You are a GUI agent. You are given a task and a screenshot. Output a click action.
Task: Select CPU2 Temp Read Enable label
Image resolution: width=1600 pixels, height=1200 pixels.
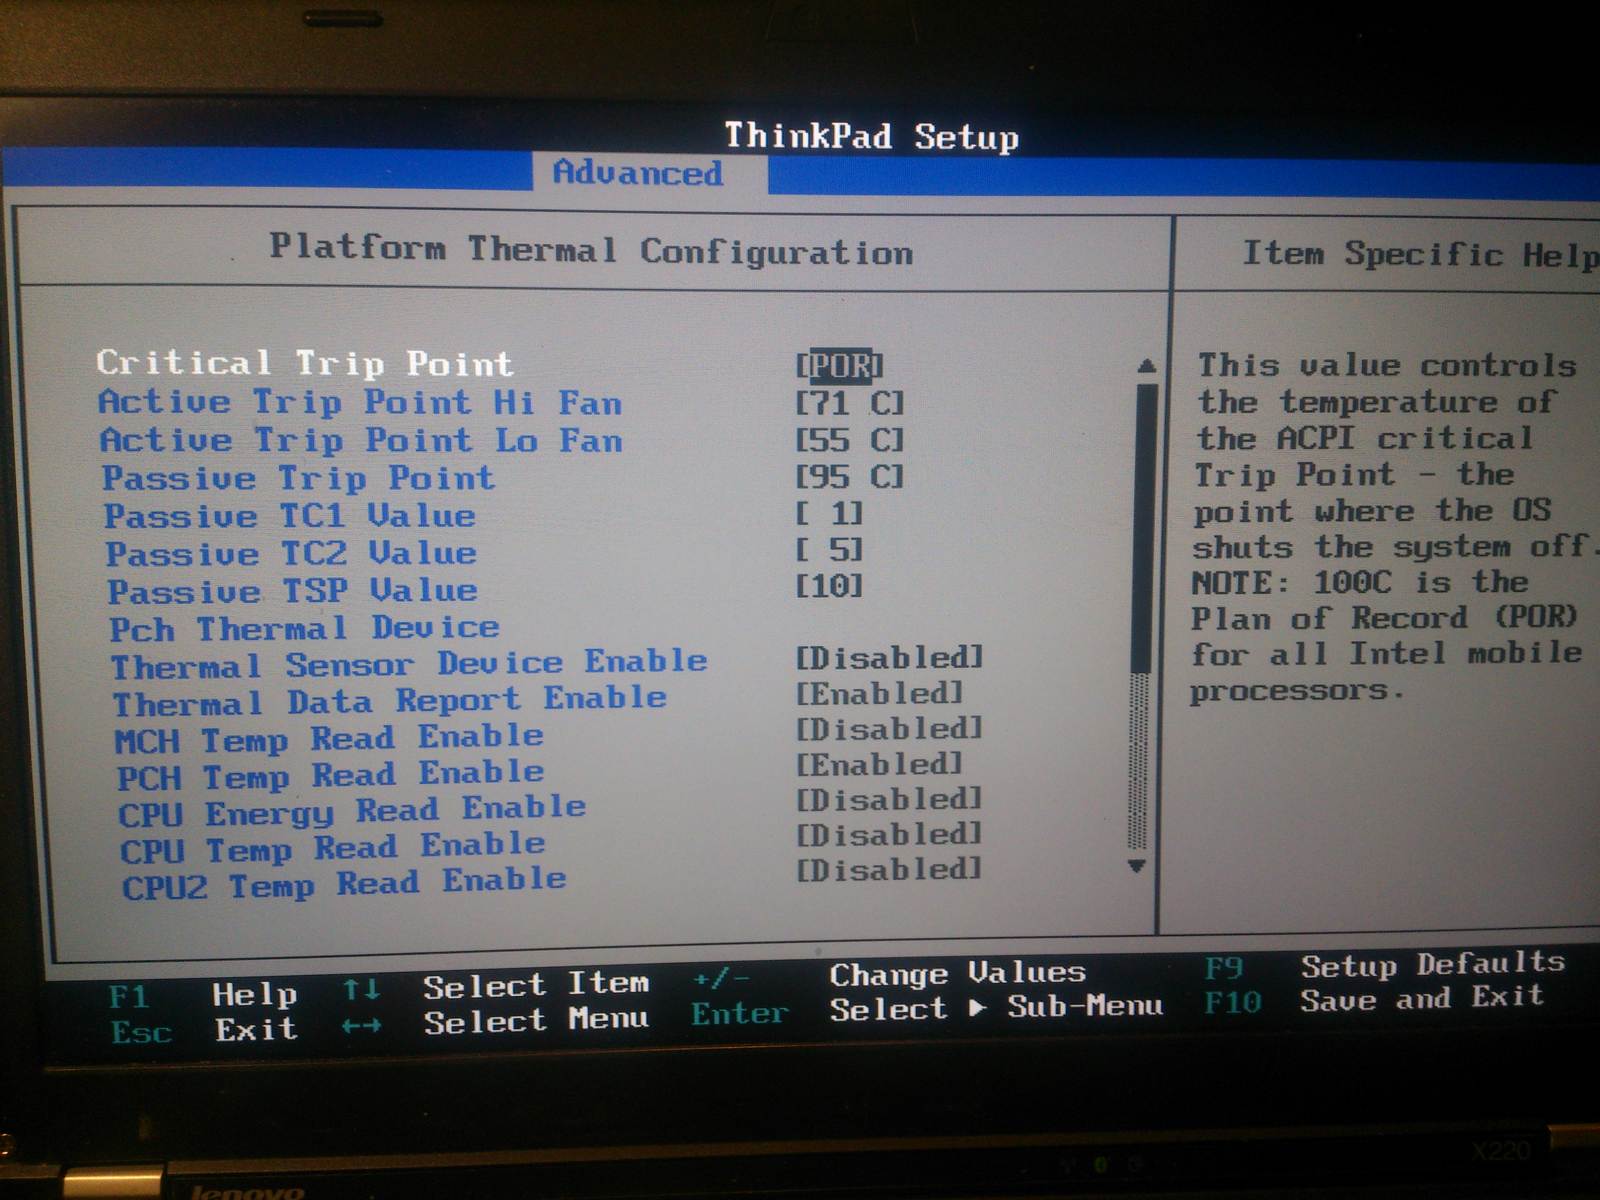[x=345, y=884]
